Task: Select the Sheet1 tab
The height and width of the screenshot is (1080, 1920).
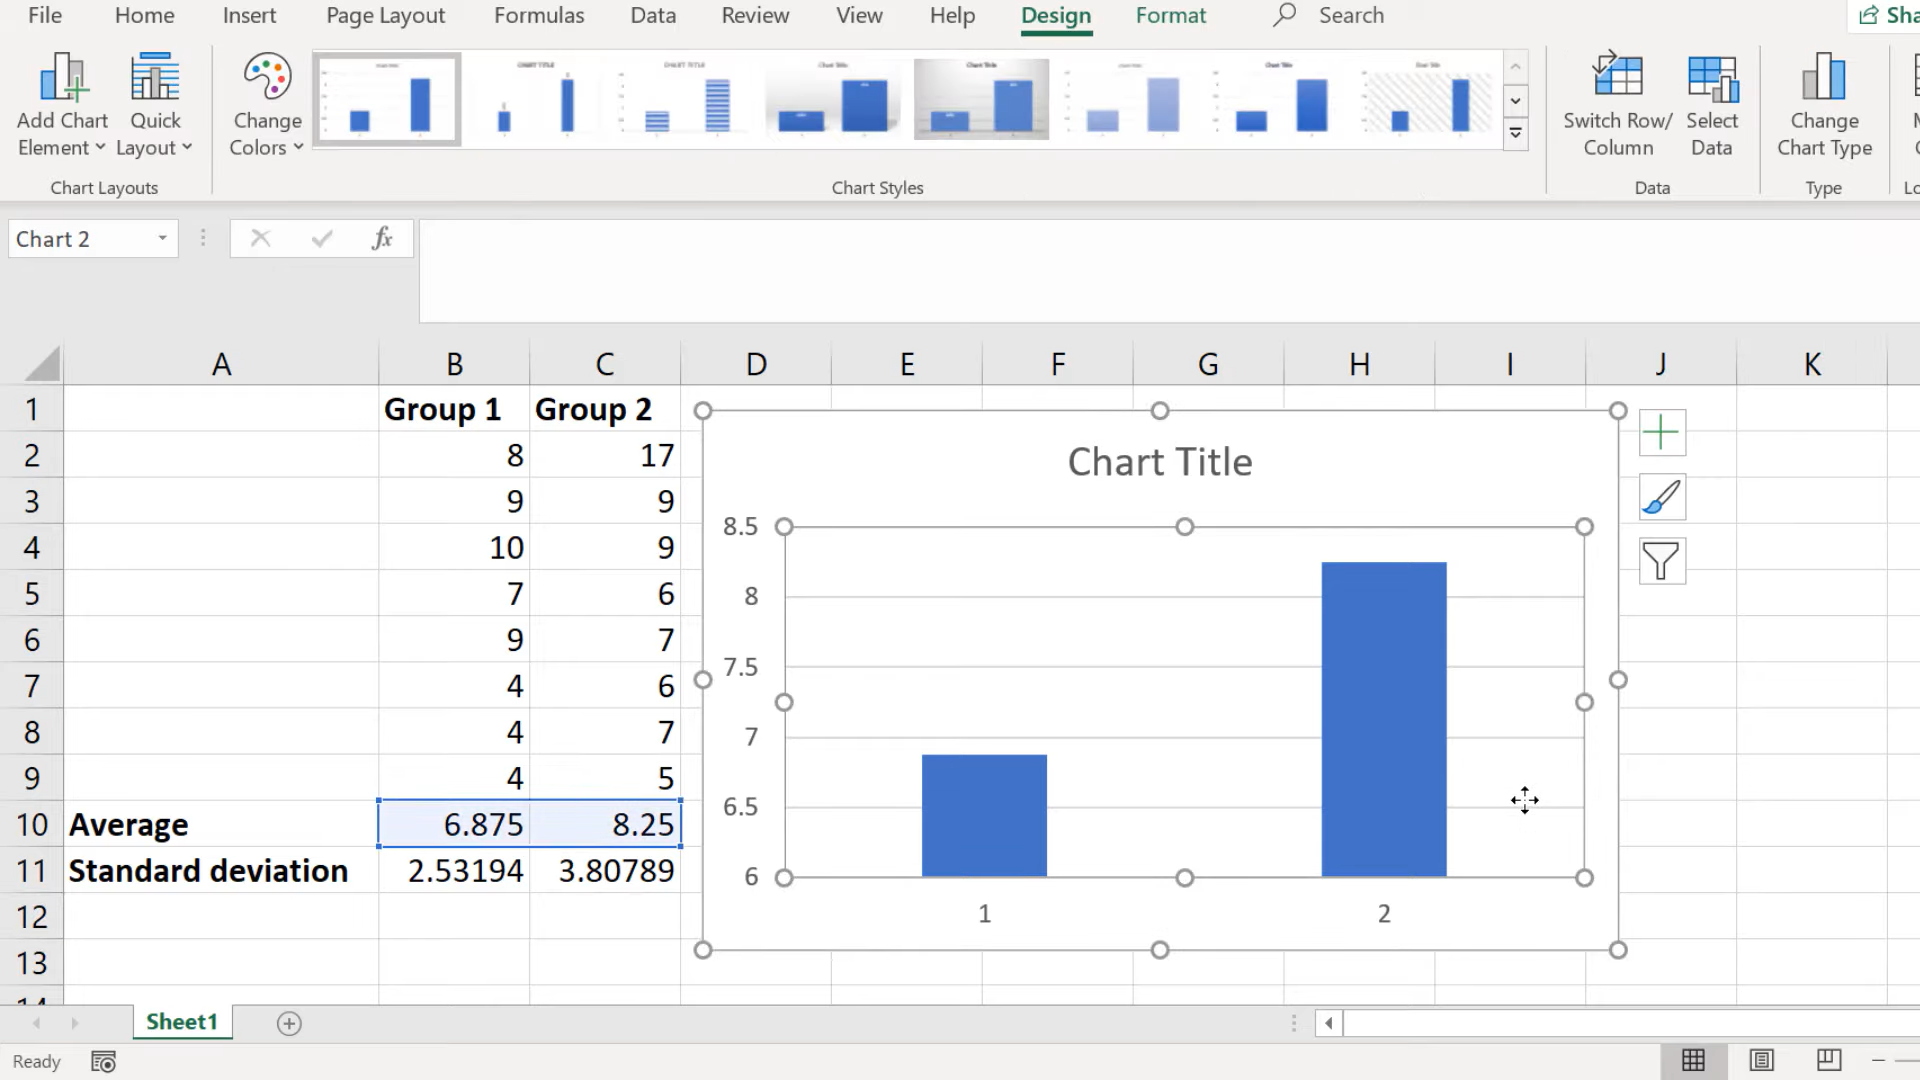Action: (182, 1022)
